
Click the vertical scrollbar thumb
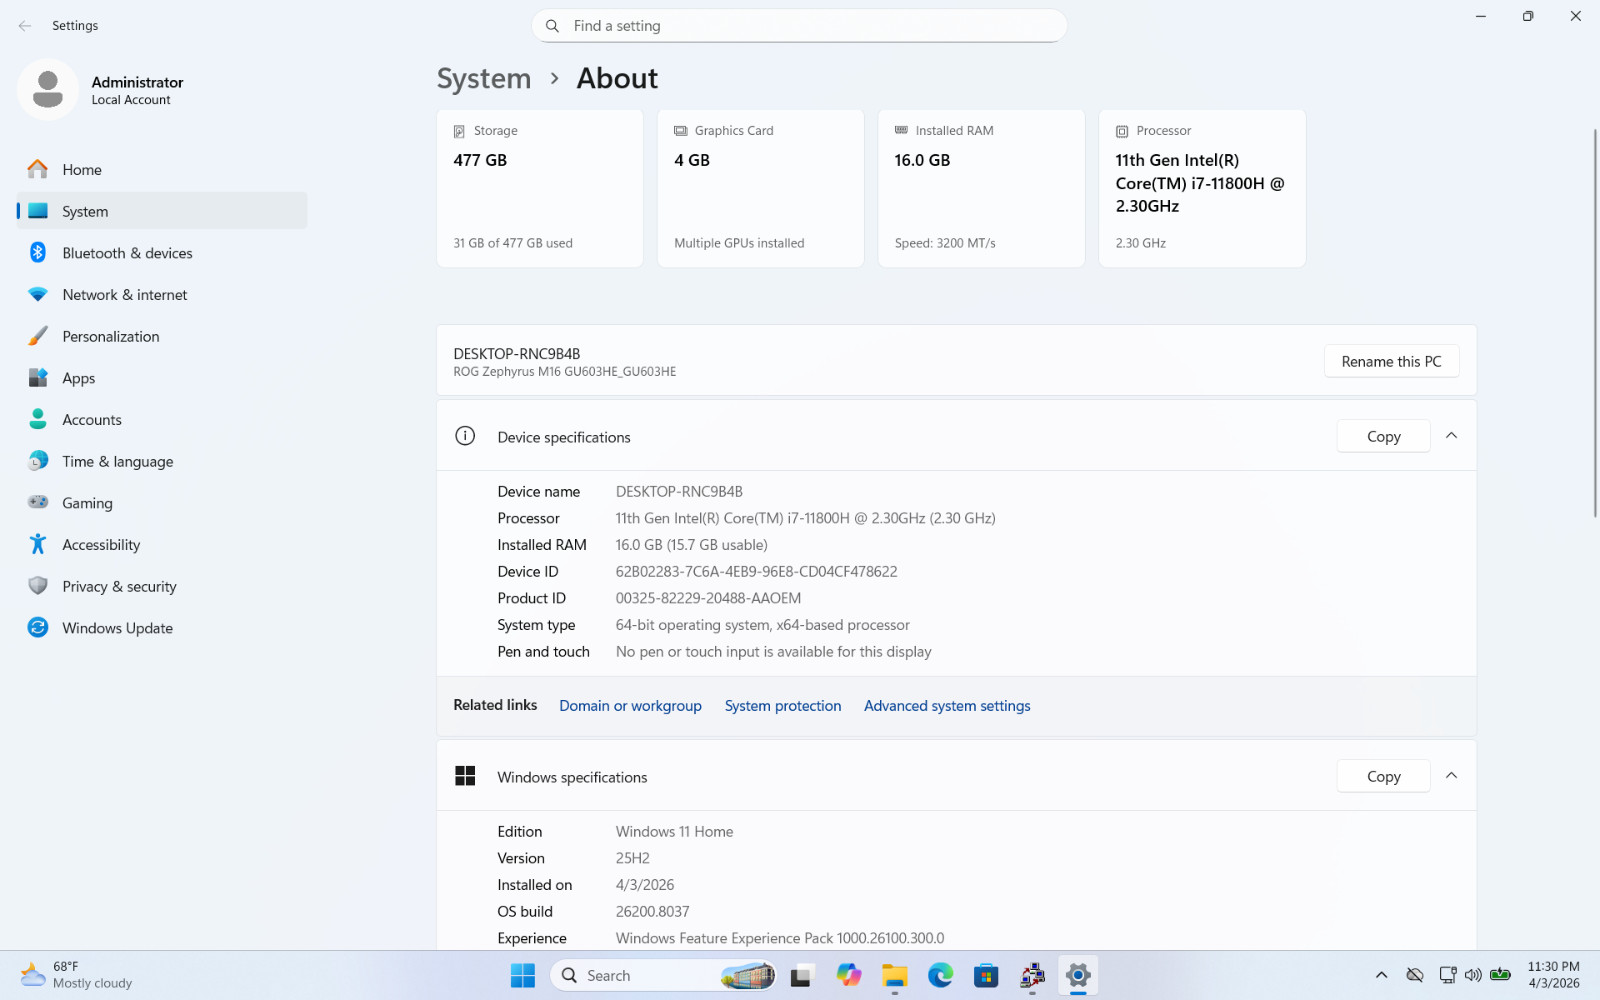click(1595, 323)
